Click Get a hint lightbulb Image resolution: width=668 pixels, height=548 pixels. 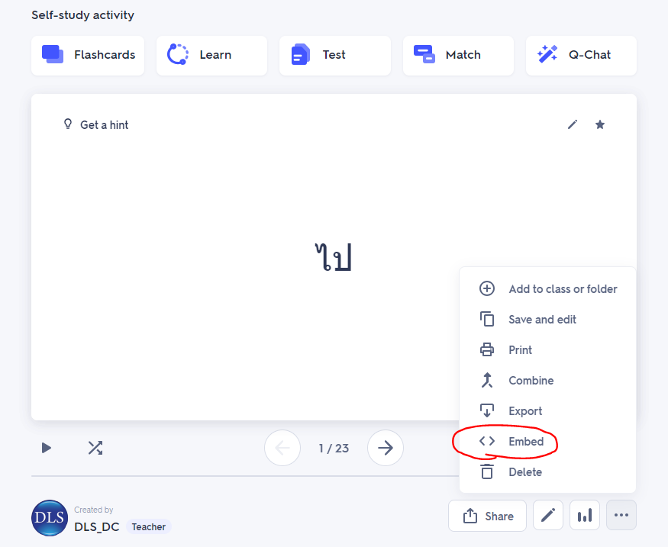[x=68, y=124]
